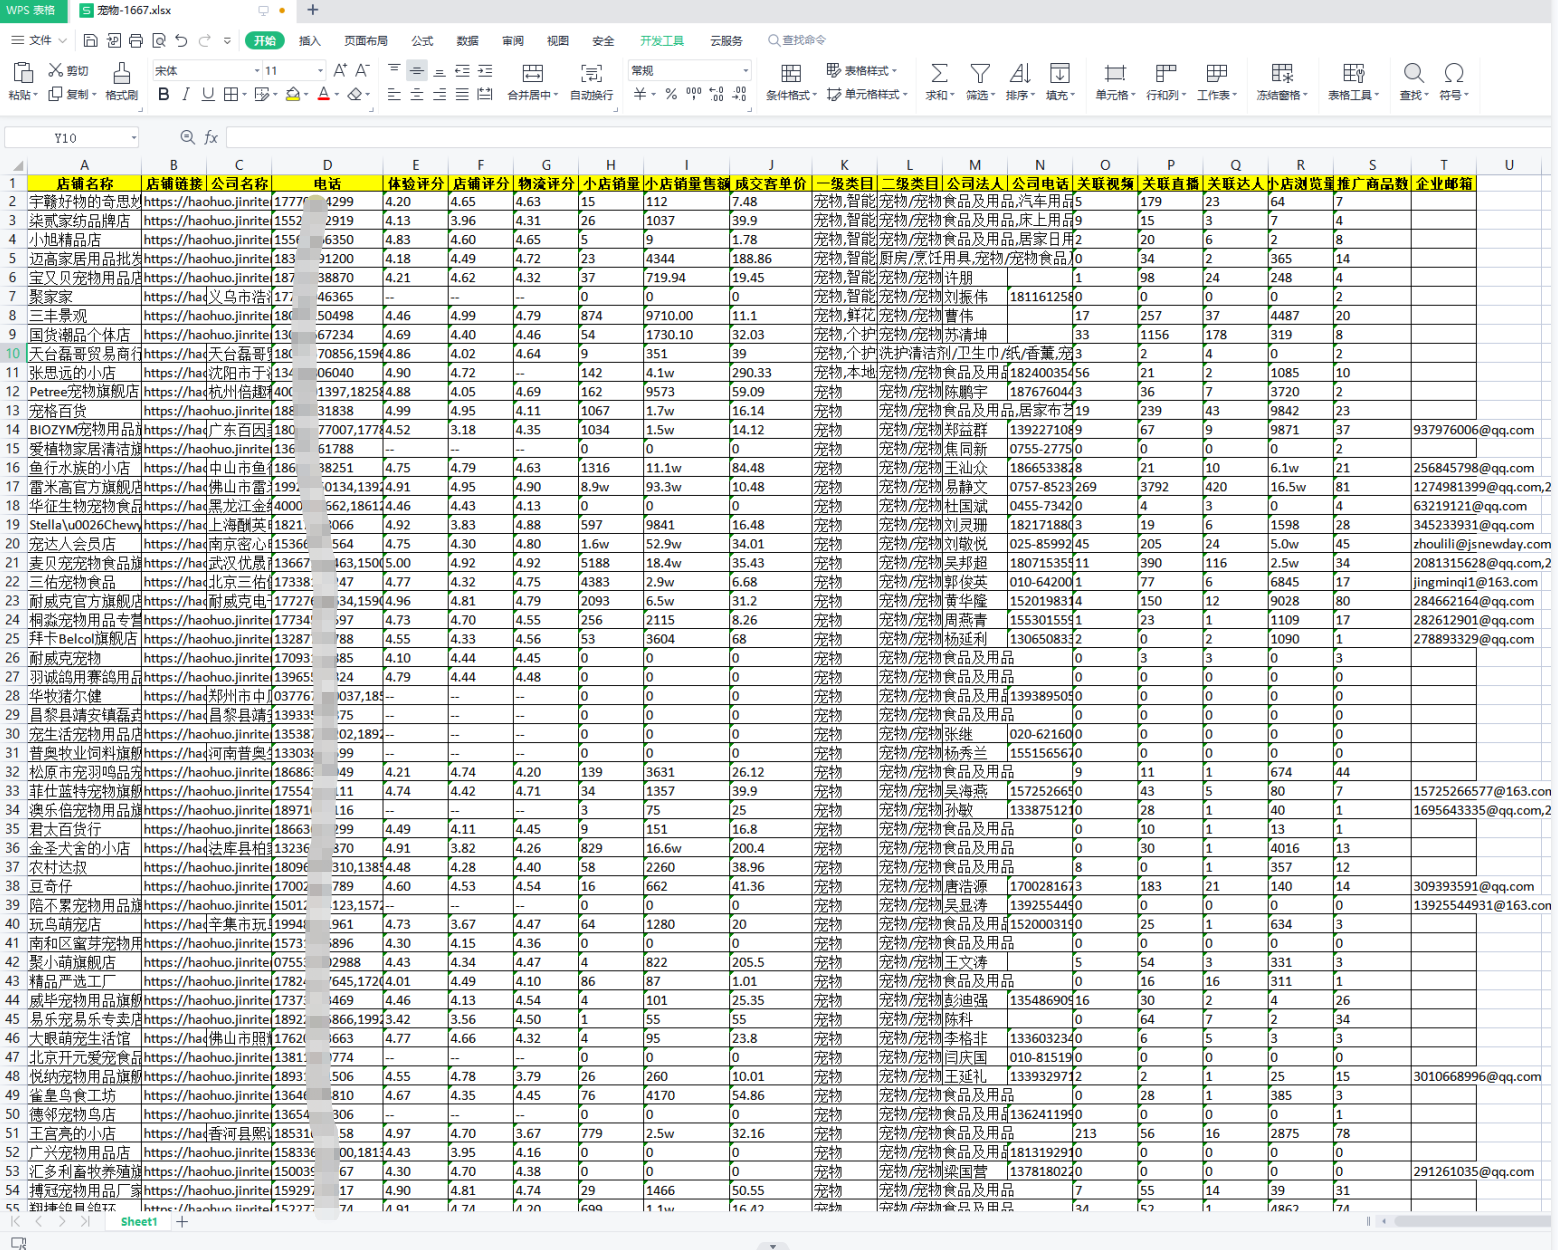This screenshot has height=1250, width=1558.
Task: Click the Merge and Center (合并居中) icon
Action: pos(532,75)
